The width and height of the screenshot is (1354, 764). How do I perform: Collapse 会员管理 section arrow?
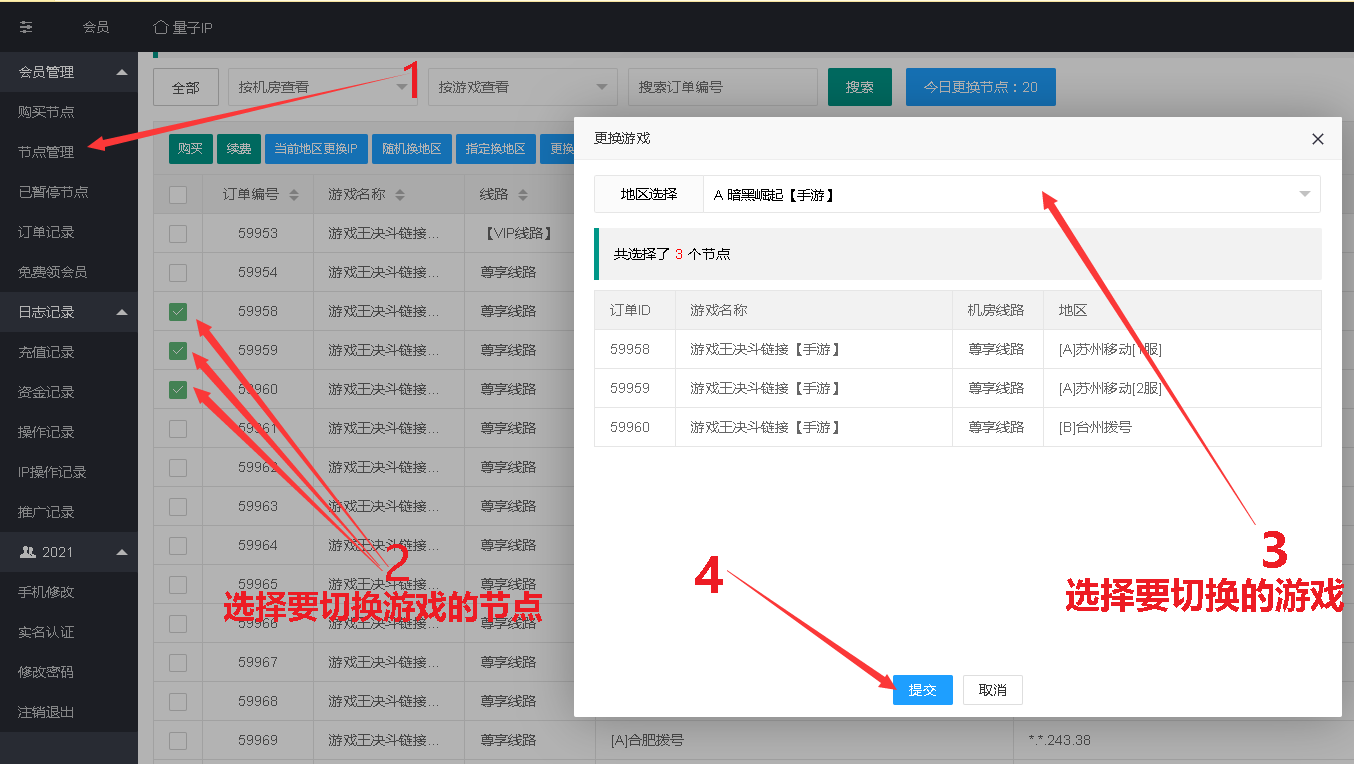pos(122,72)
